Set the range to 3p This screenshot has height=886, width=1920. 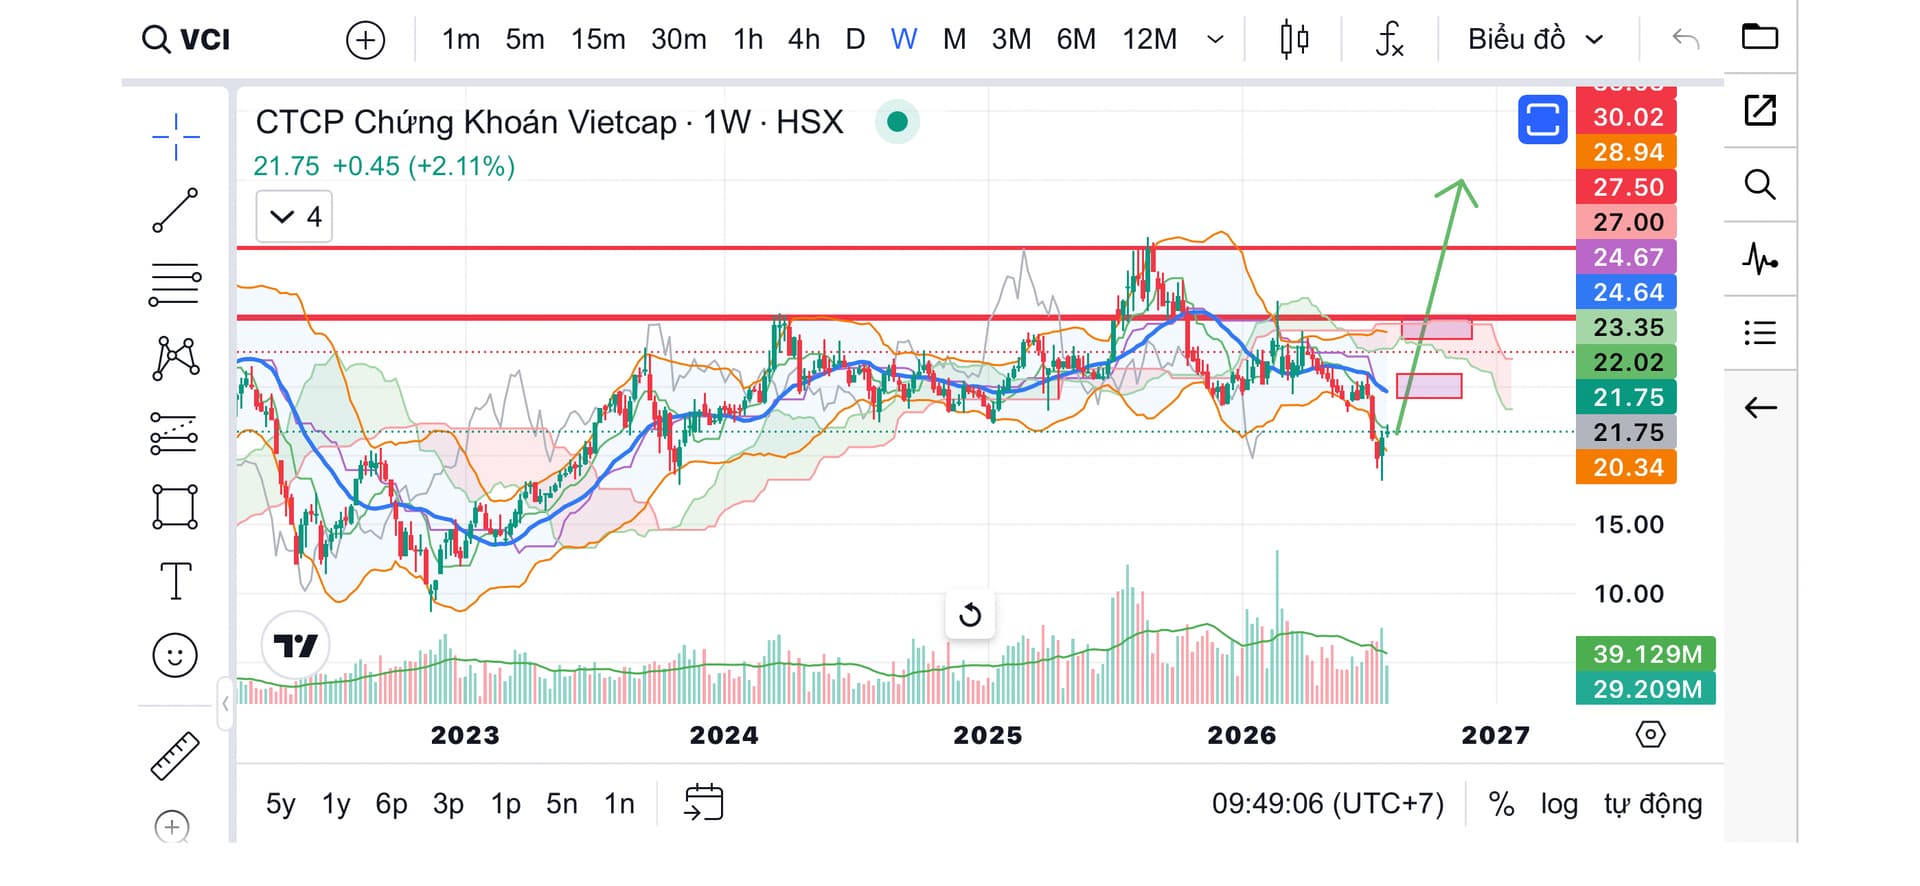[x=448, y=804]
